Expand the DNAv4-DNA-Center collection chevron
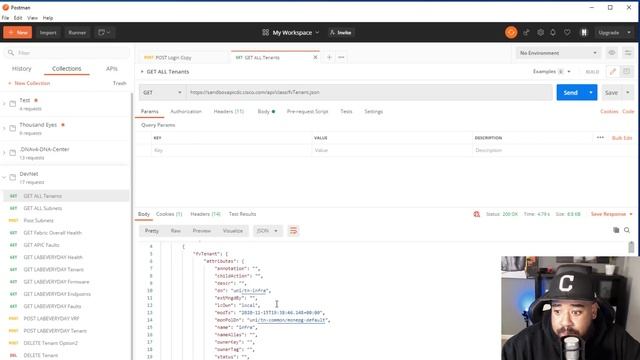This screenshot has width=640, height=360. 4,153
